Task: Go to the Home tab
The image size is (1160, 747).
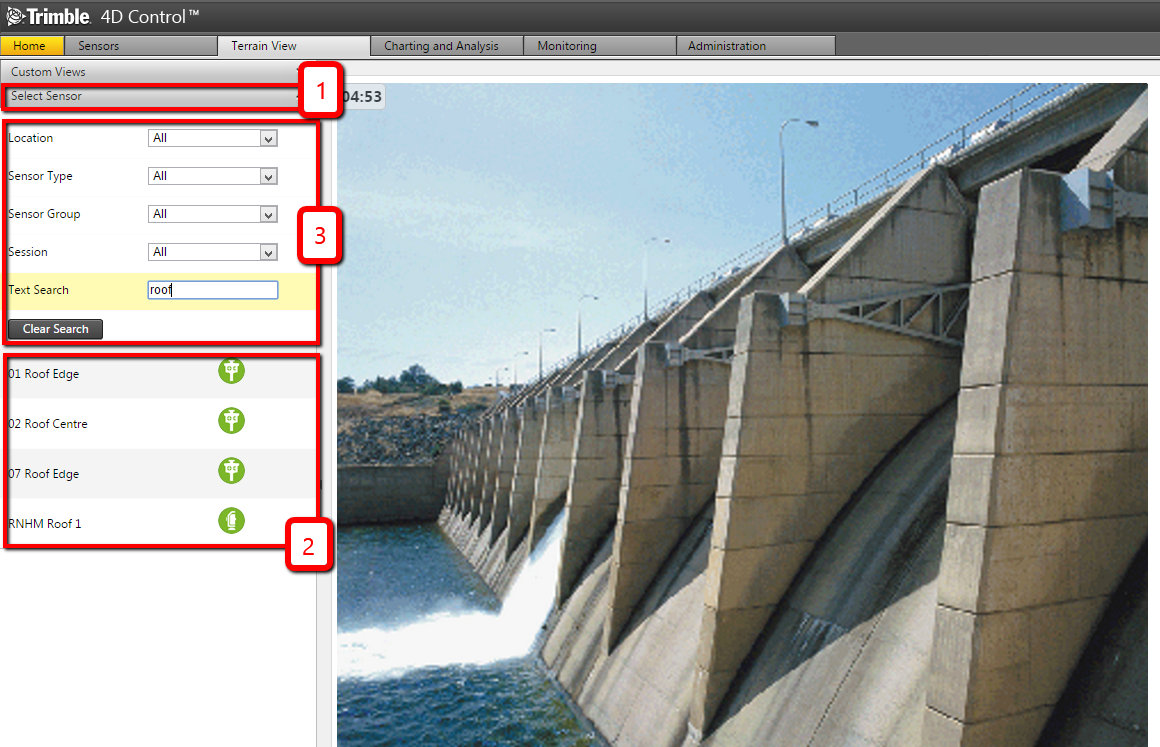Action: pos(30,46)
